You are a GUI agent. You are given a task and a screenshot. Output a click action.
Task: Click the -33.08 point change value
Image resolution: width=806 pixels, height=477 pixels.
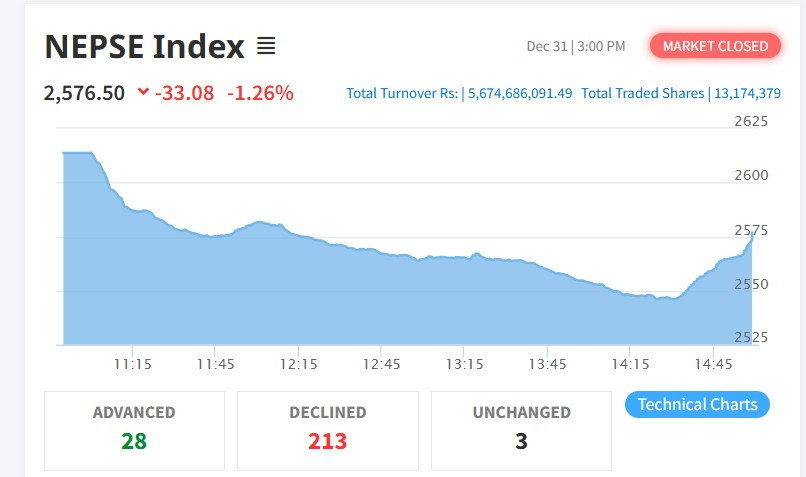(x=184, y=93)
